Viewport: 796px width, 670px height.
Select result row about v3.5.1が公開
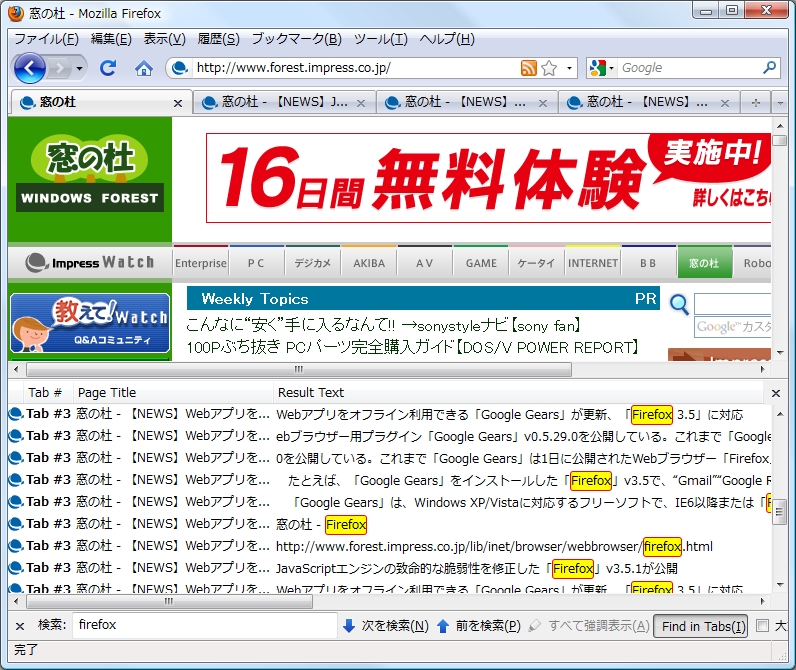tap(390, 568)
